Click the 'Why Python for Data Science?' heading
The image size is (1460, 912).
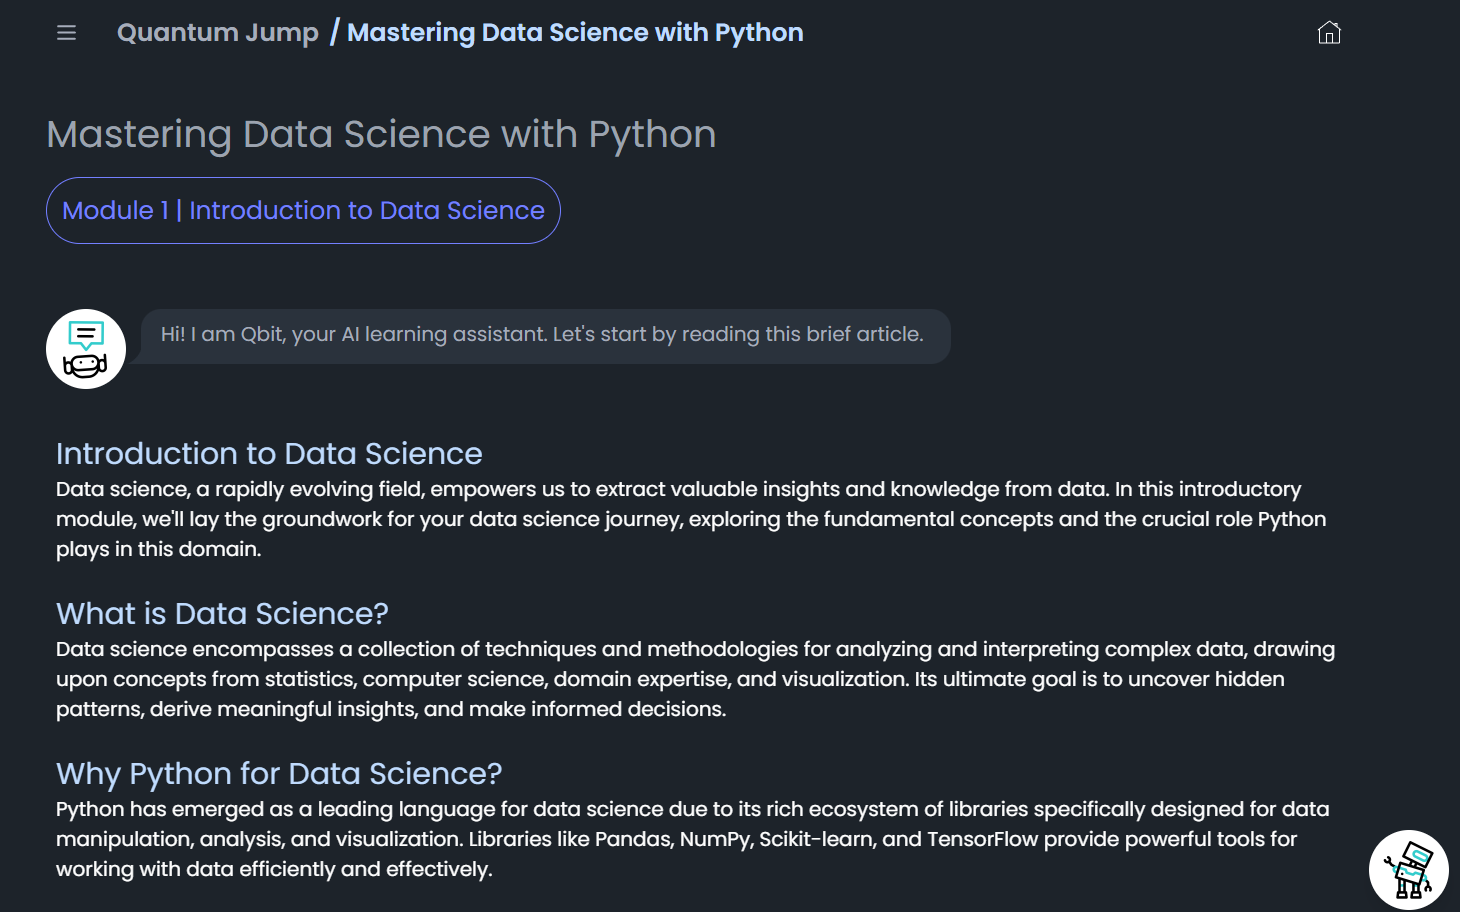(x=279, y=774)
